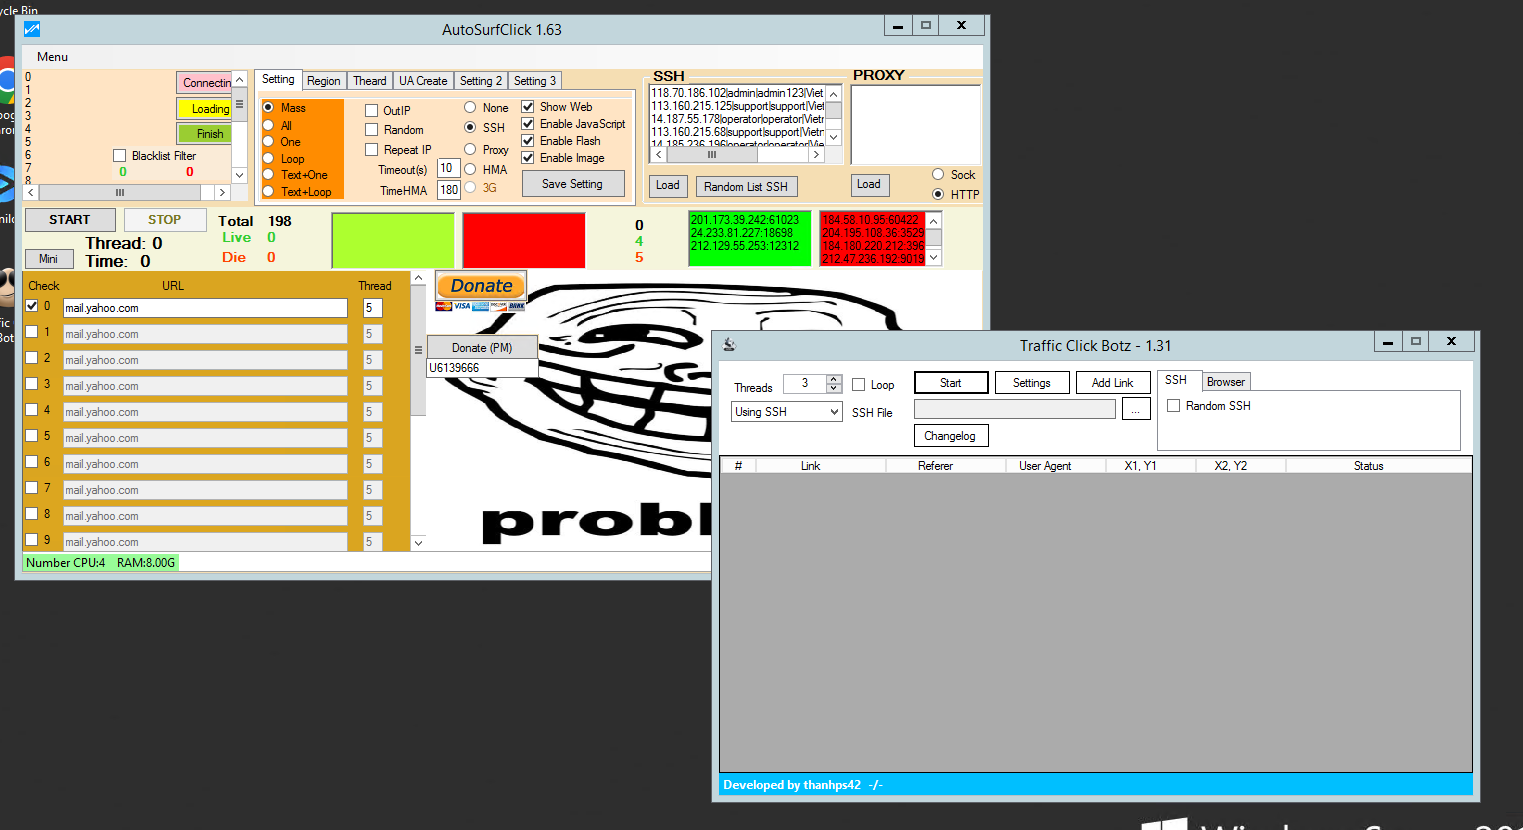Click the red IP list scroll down arrow
Screen dimensions: 1523x830
(x=934, y=257)
